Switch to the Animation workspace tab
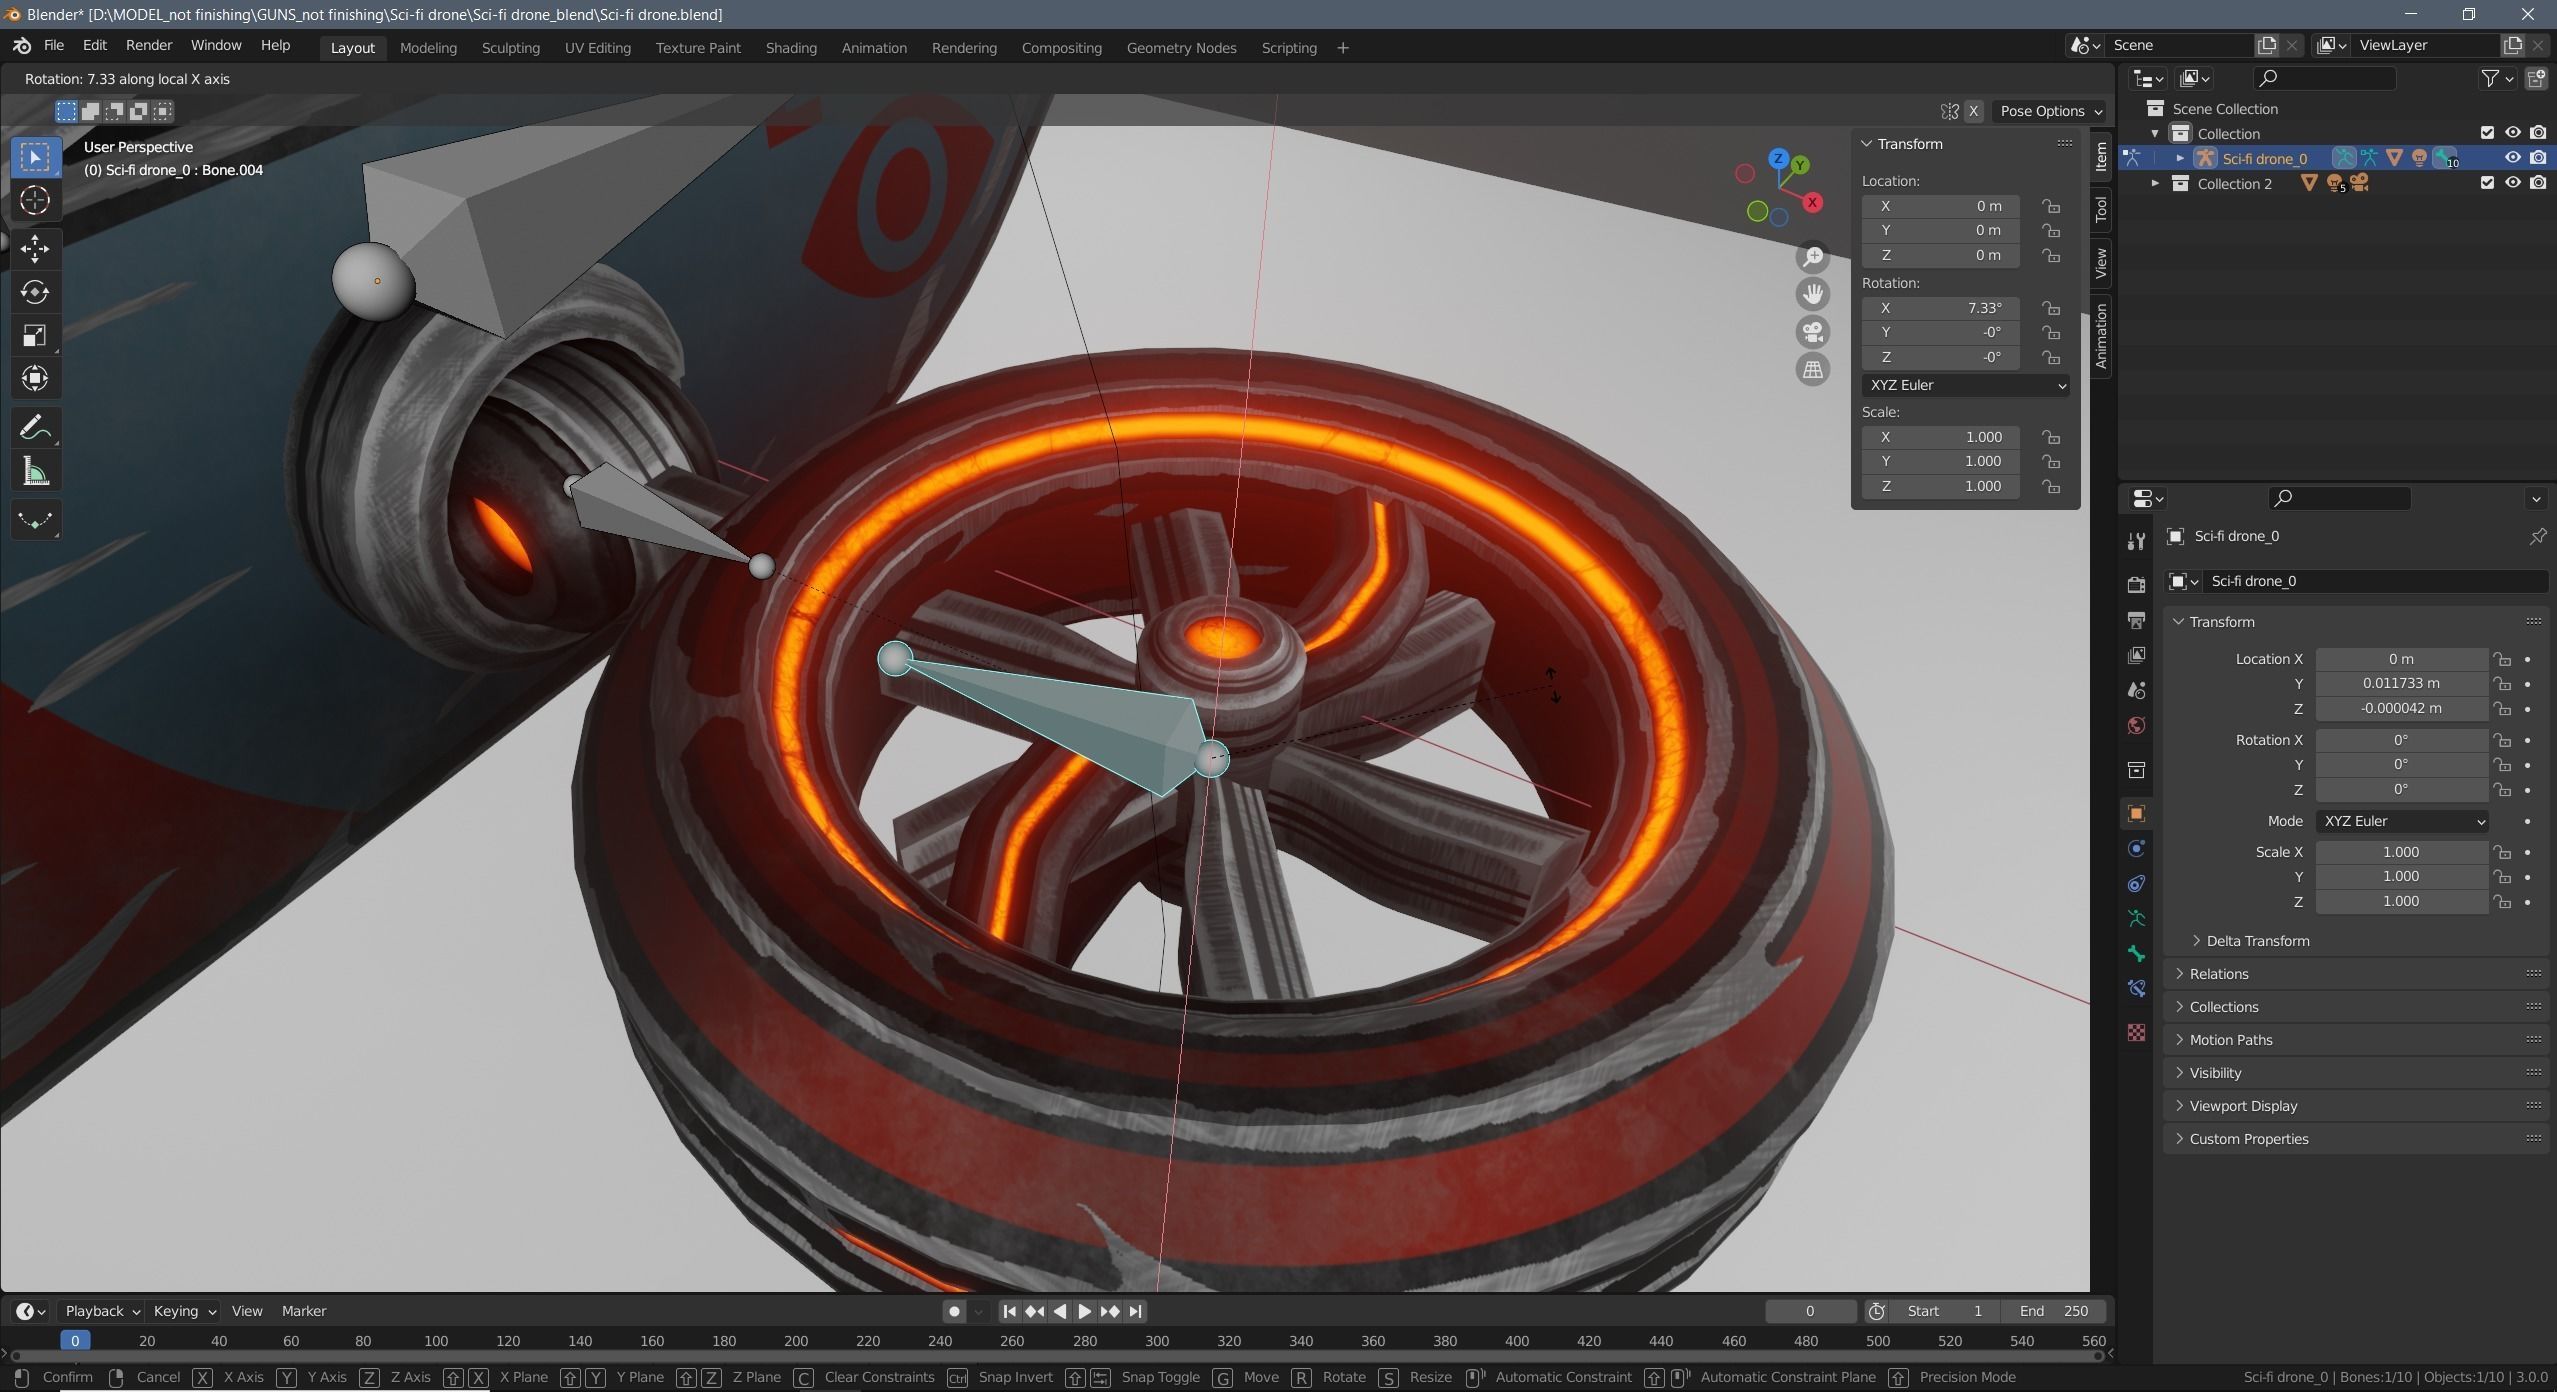This screenshot has height=1392, width=2557. (874, 48)
